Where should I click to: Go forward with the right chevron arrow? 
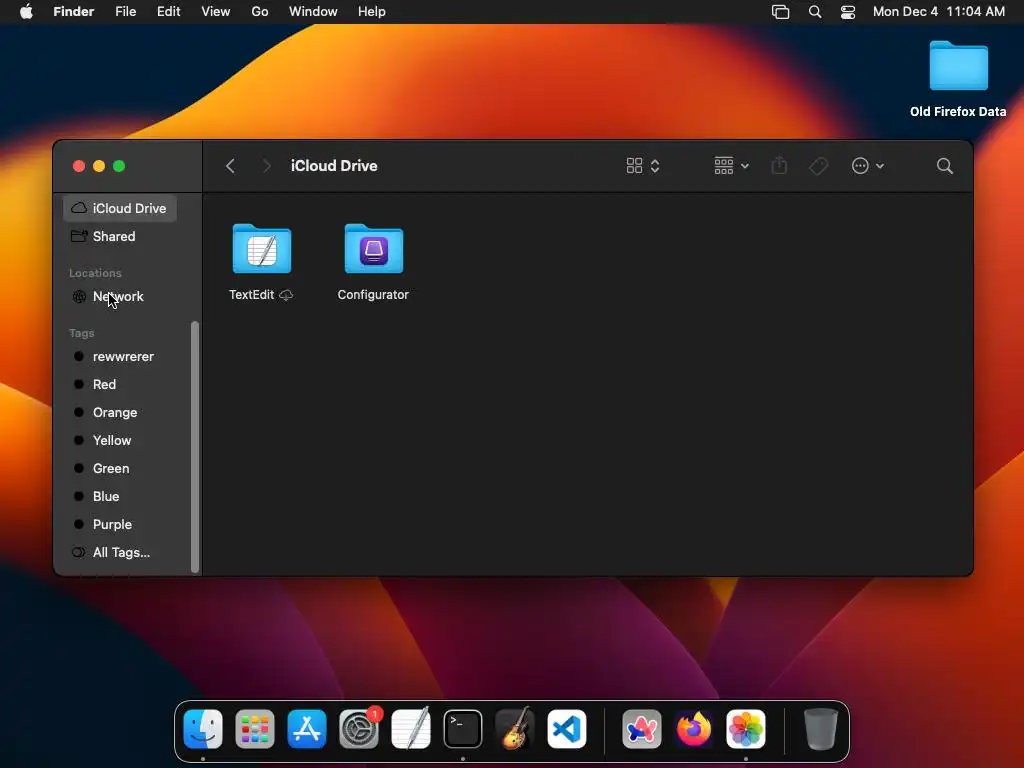pos(266,166)
